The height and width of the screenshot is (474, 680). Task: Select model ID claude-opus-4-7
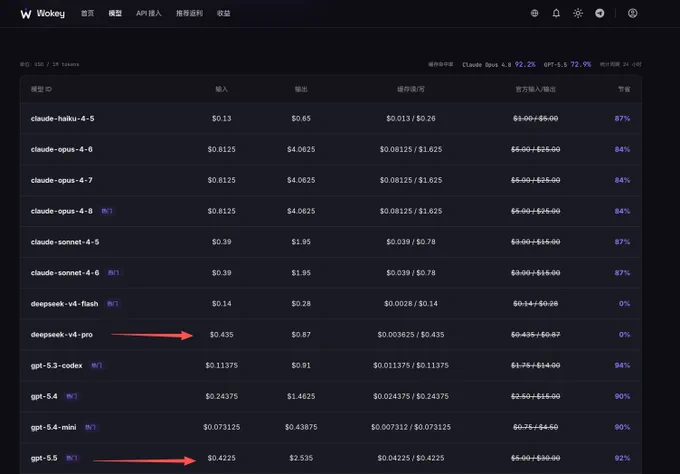(x=62, y=180)
